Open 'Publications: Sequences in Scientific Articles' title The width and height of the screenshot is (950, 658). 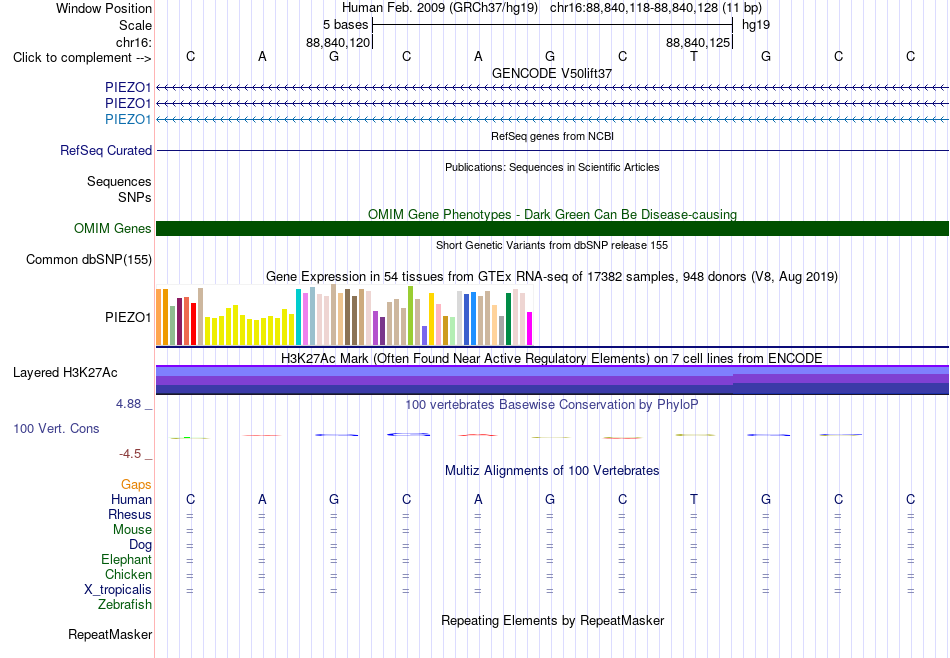click(552, 167)
